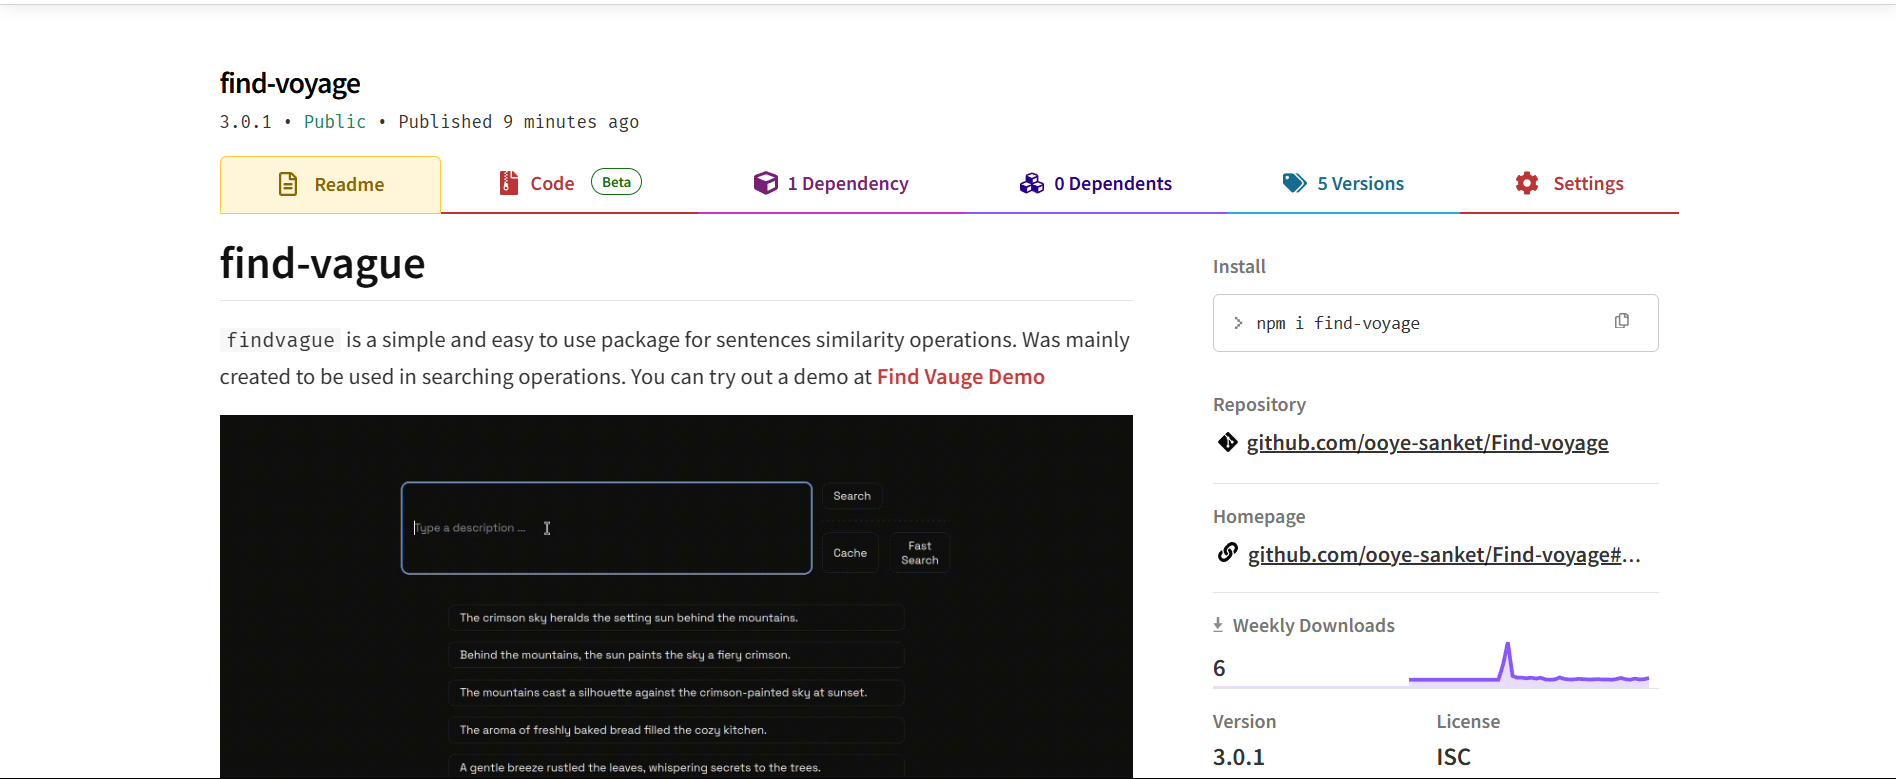The width and height of the screenshot is (1896, 779).
Task: Go to the Settings tab
Action: pyautogui.click(x=1569, y=184)
